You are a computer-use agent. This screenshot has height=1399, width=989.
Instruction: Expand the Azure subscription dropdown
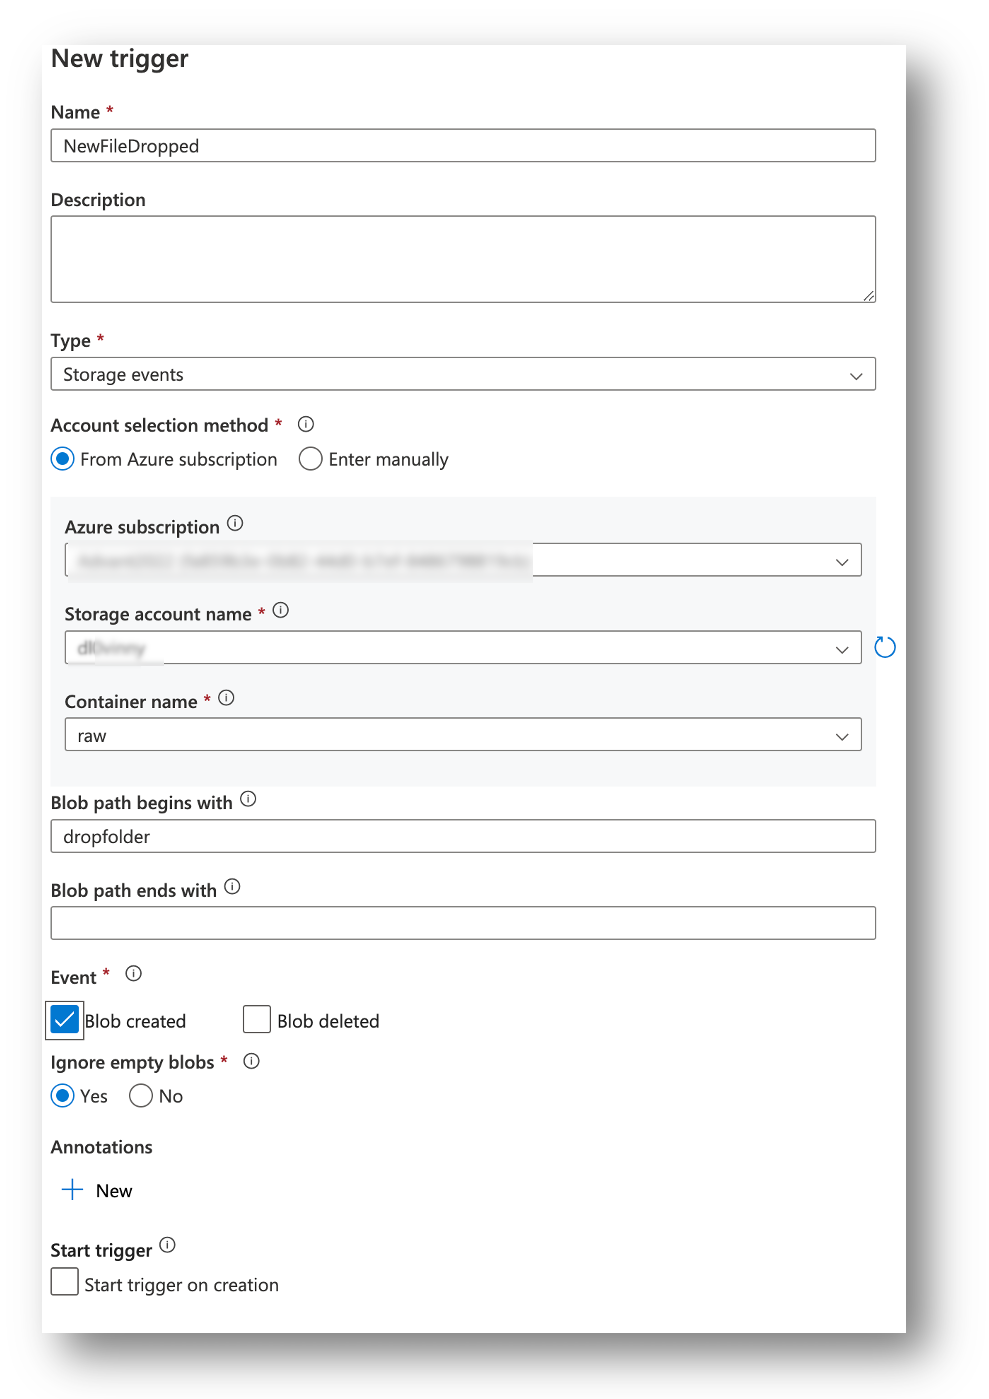coord(841,560)
